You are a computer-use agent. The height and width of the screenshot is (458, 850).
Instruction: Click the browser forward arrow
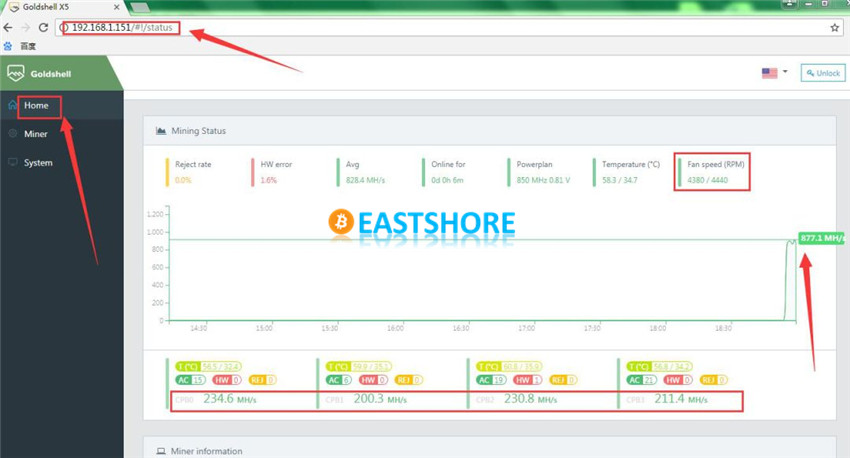25,27
